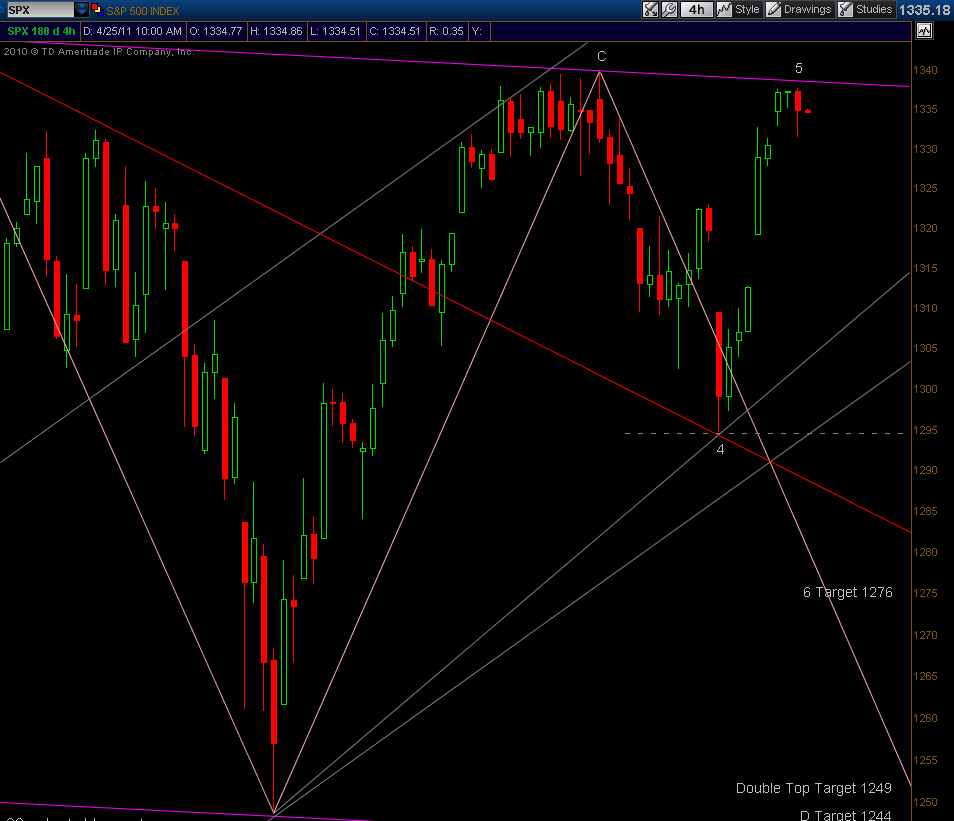This screenshot has height=821, width=954.
Task: Open the Style menu
Action: pos(738,9)
